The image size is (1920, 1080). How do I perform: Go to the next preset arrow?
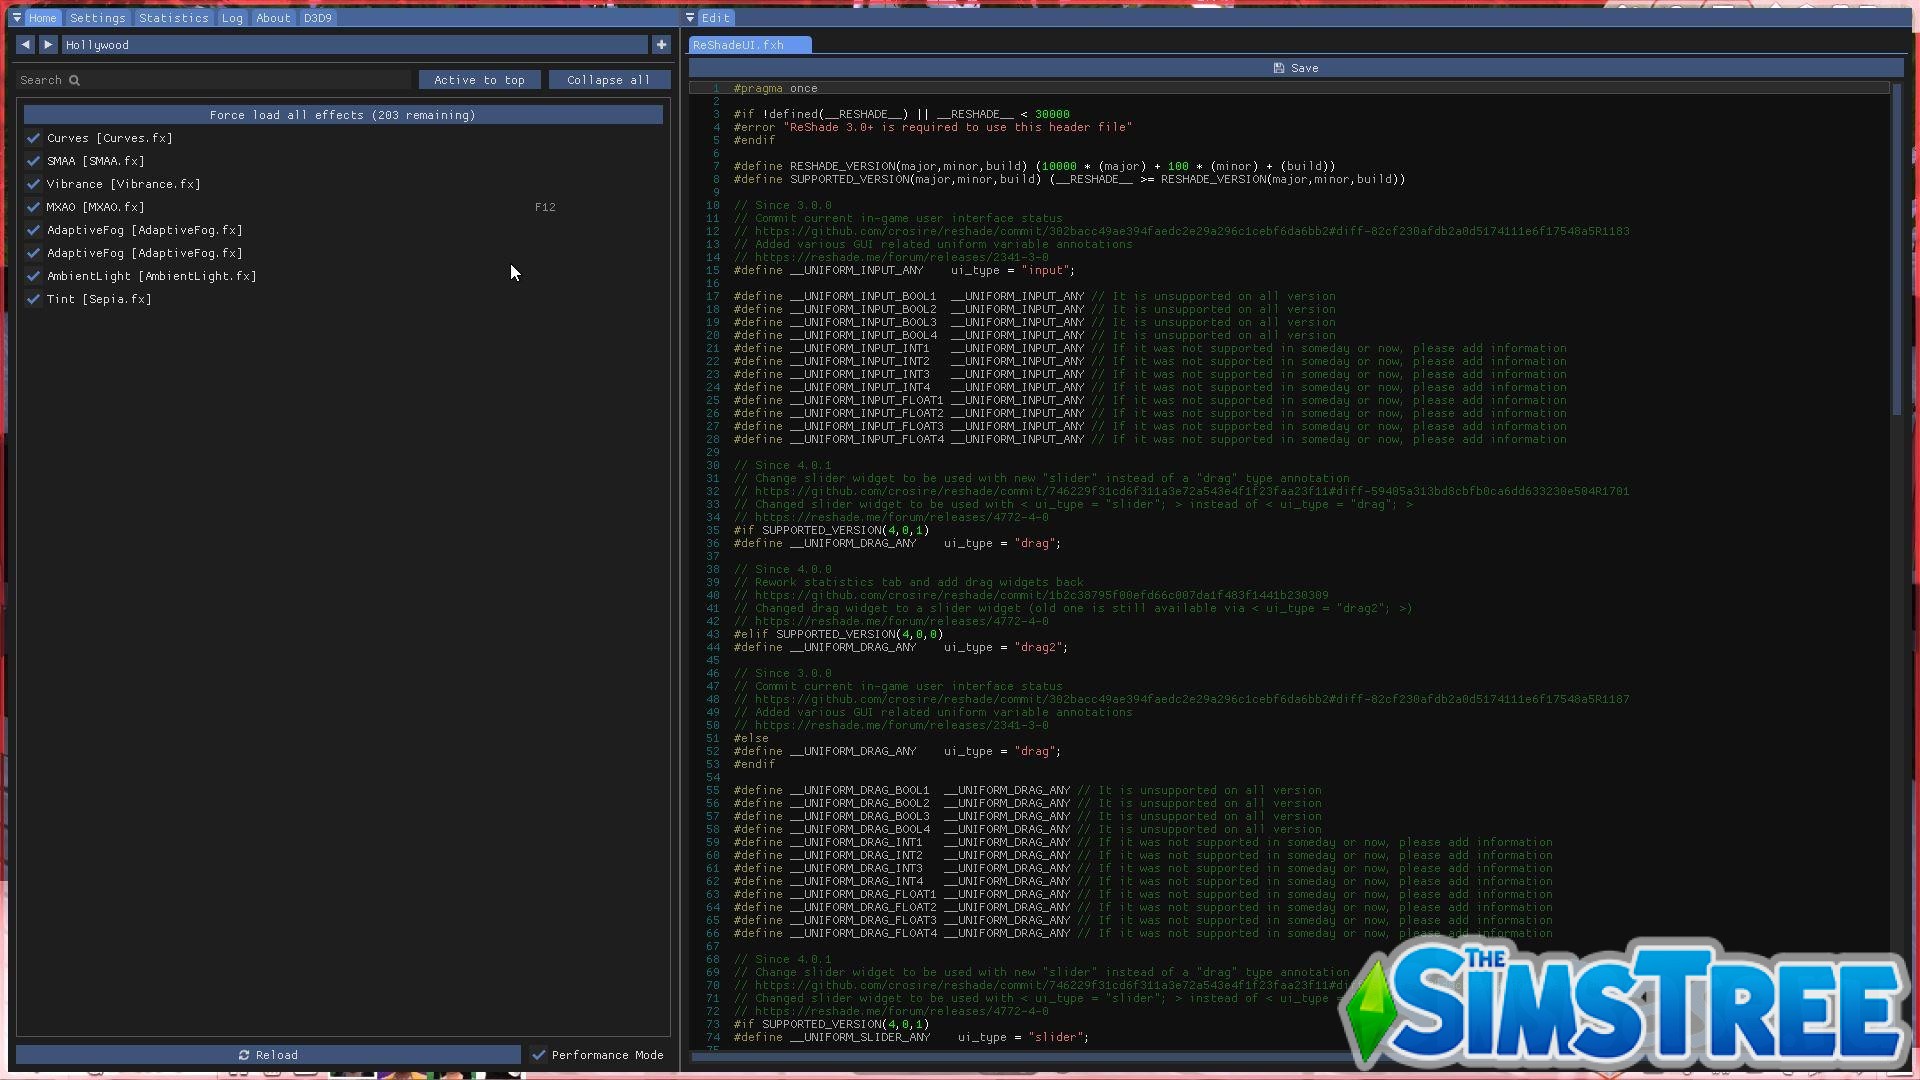(48, 45)
